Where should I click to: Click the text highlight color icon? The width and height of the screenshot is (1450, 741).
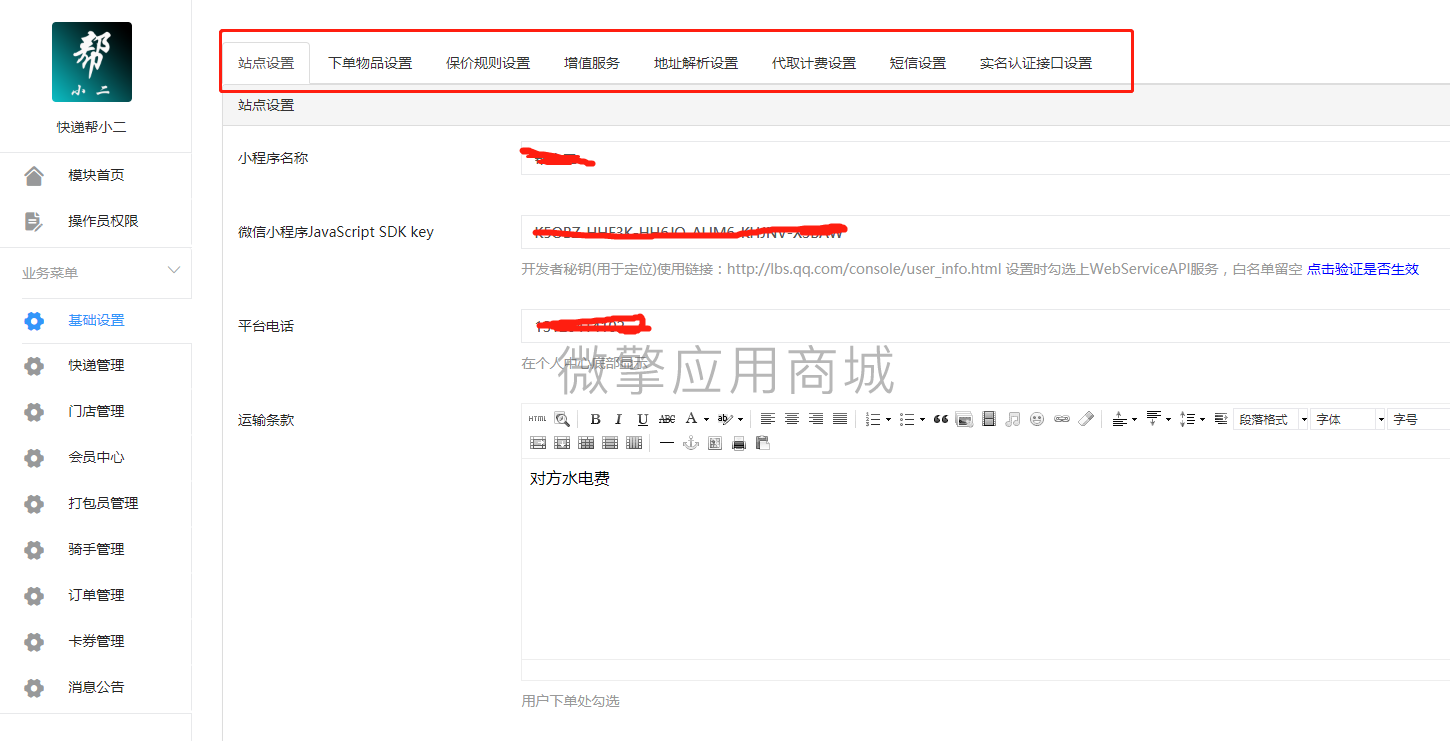click(x=725, y=419)
